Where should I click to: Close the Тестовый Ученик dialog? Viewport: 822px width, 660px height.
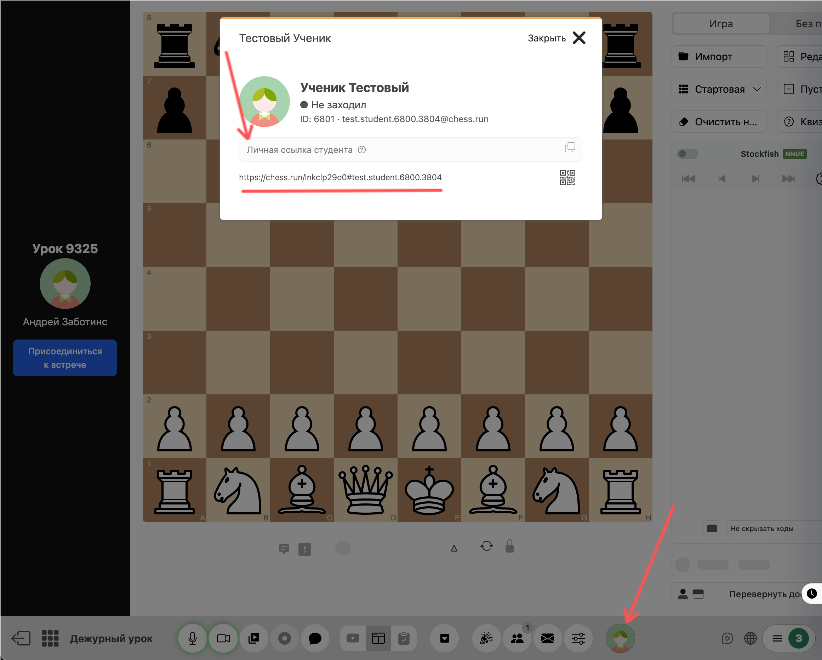point(556,38)
